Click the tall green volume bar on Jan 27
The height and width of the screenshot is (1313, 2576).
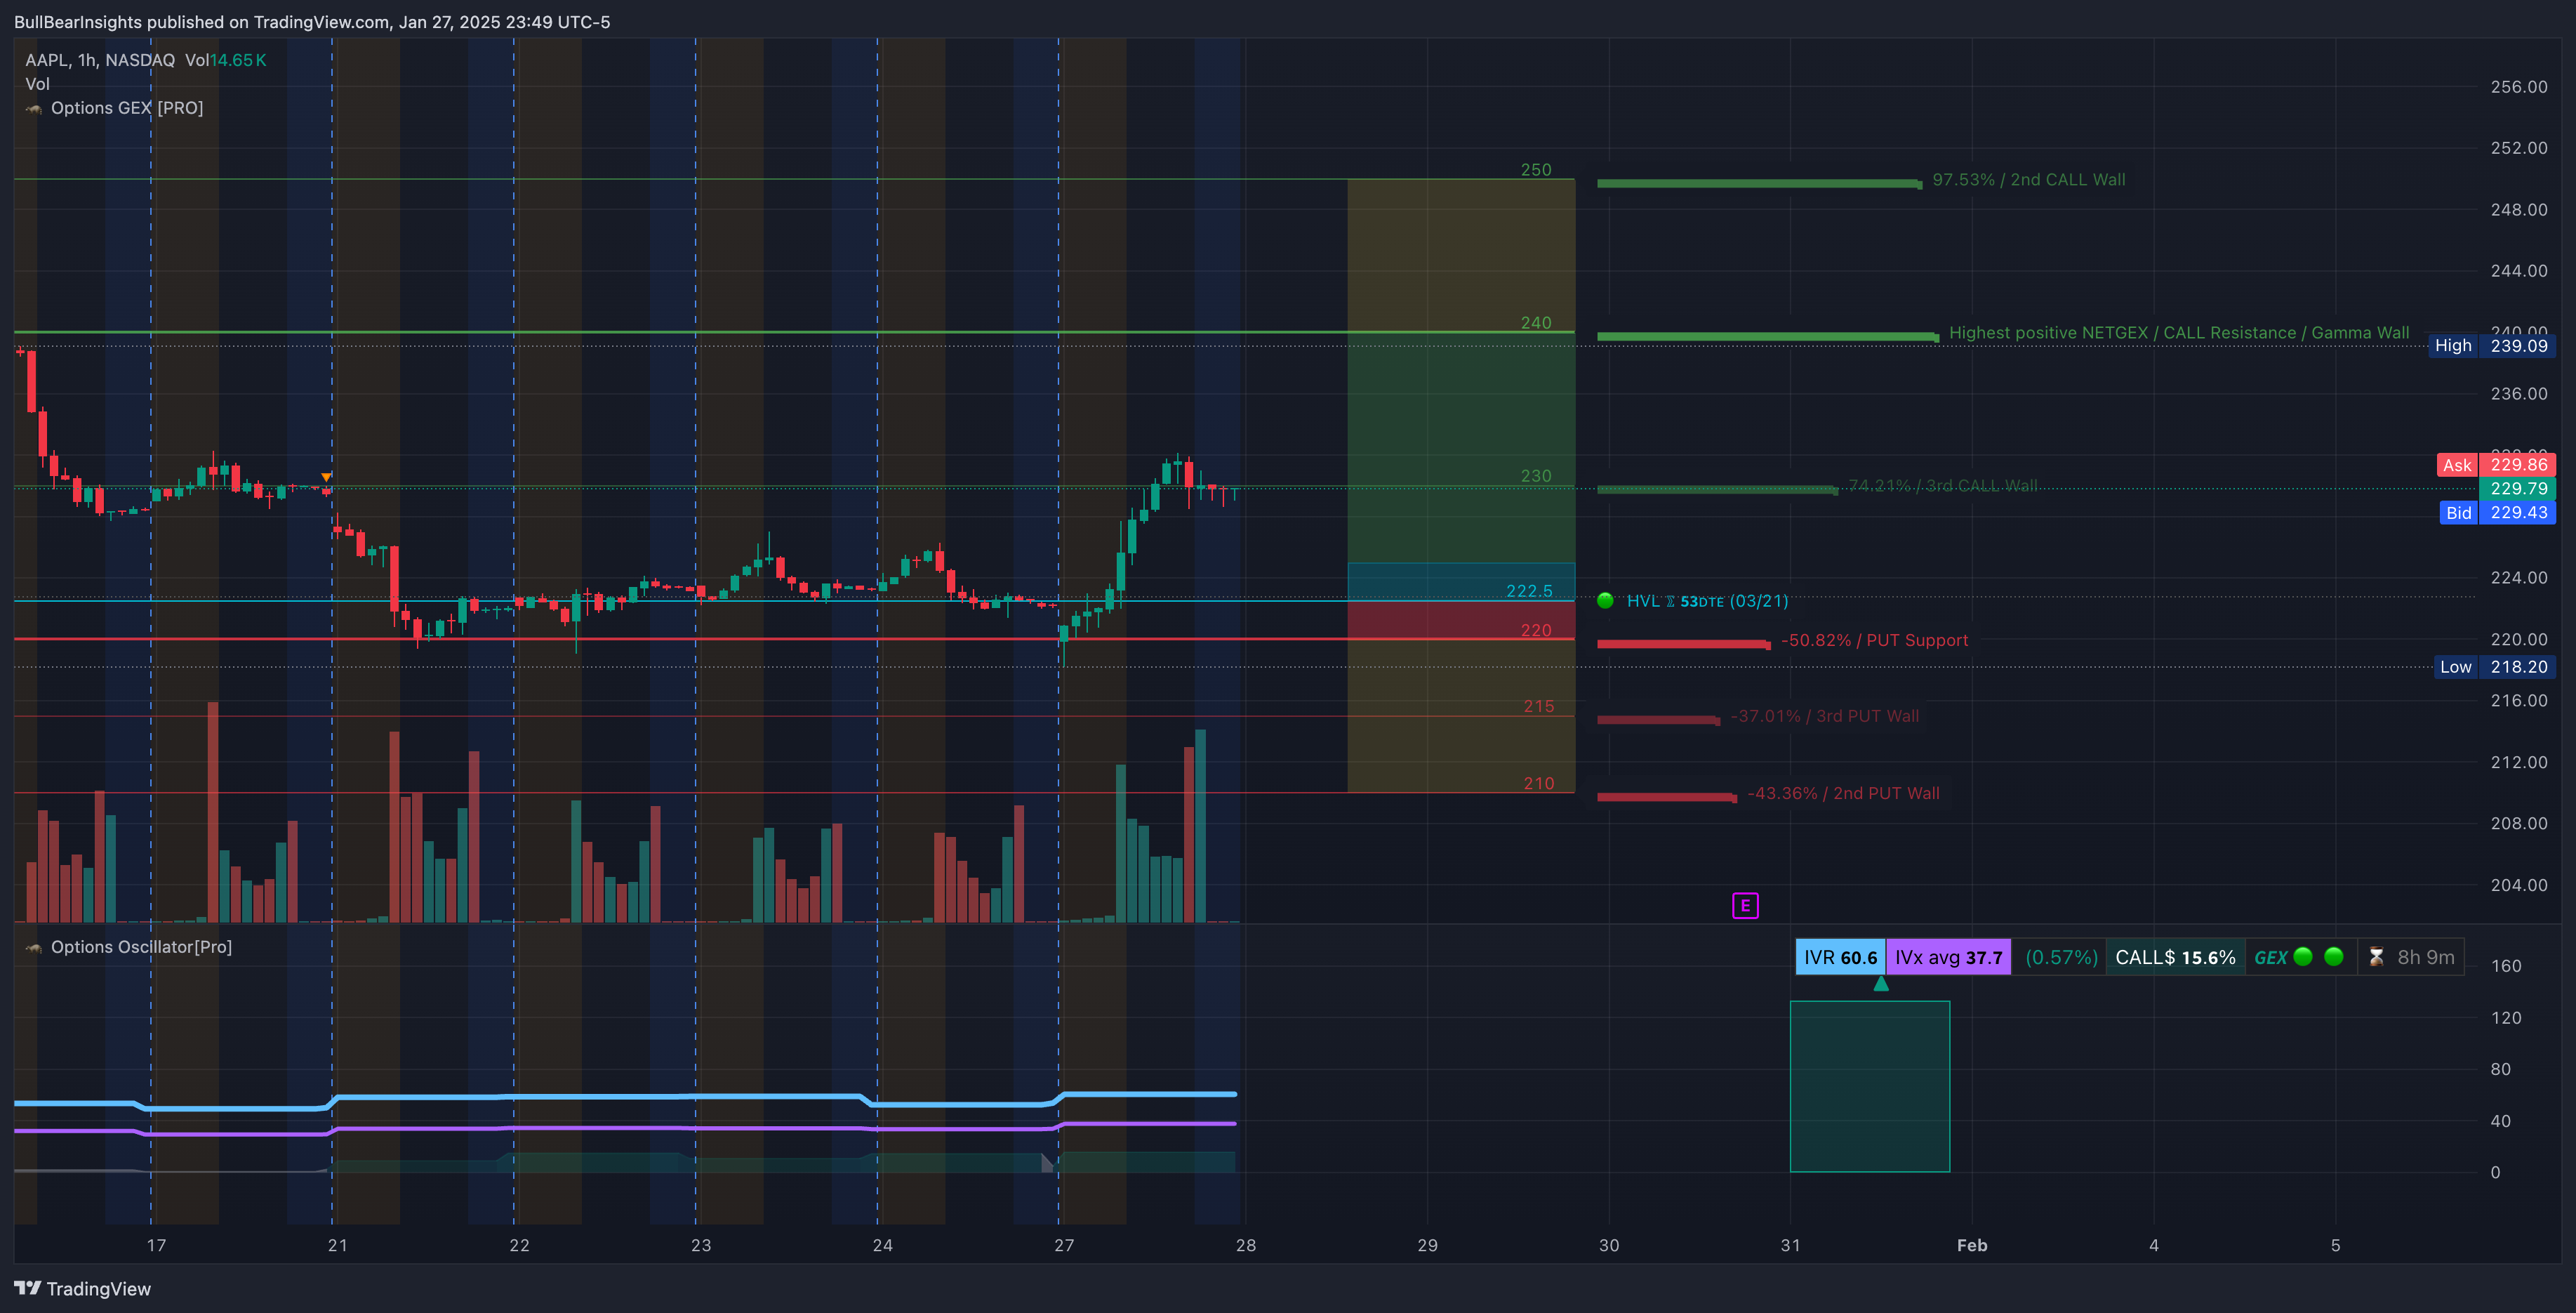(1200, 826)
